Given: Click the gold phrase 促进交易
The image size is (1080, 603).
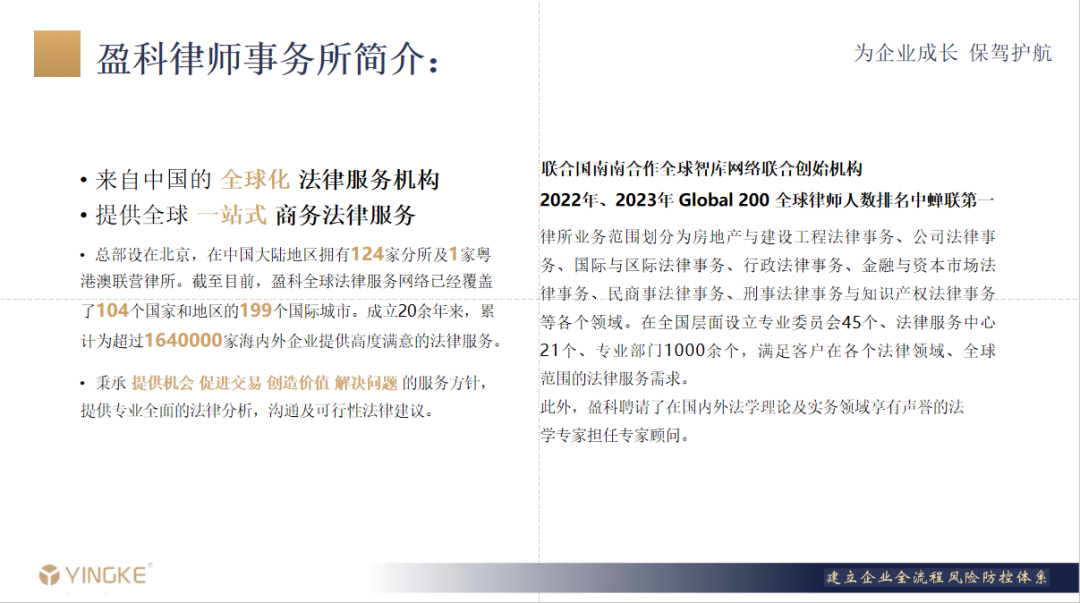Looking at the screenshot, I should (x=230, y=383).
